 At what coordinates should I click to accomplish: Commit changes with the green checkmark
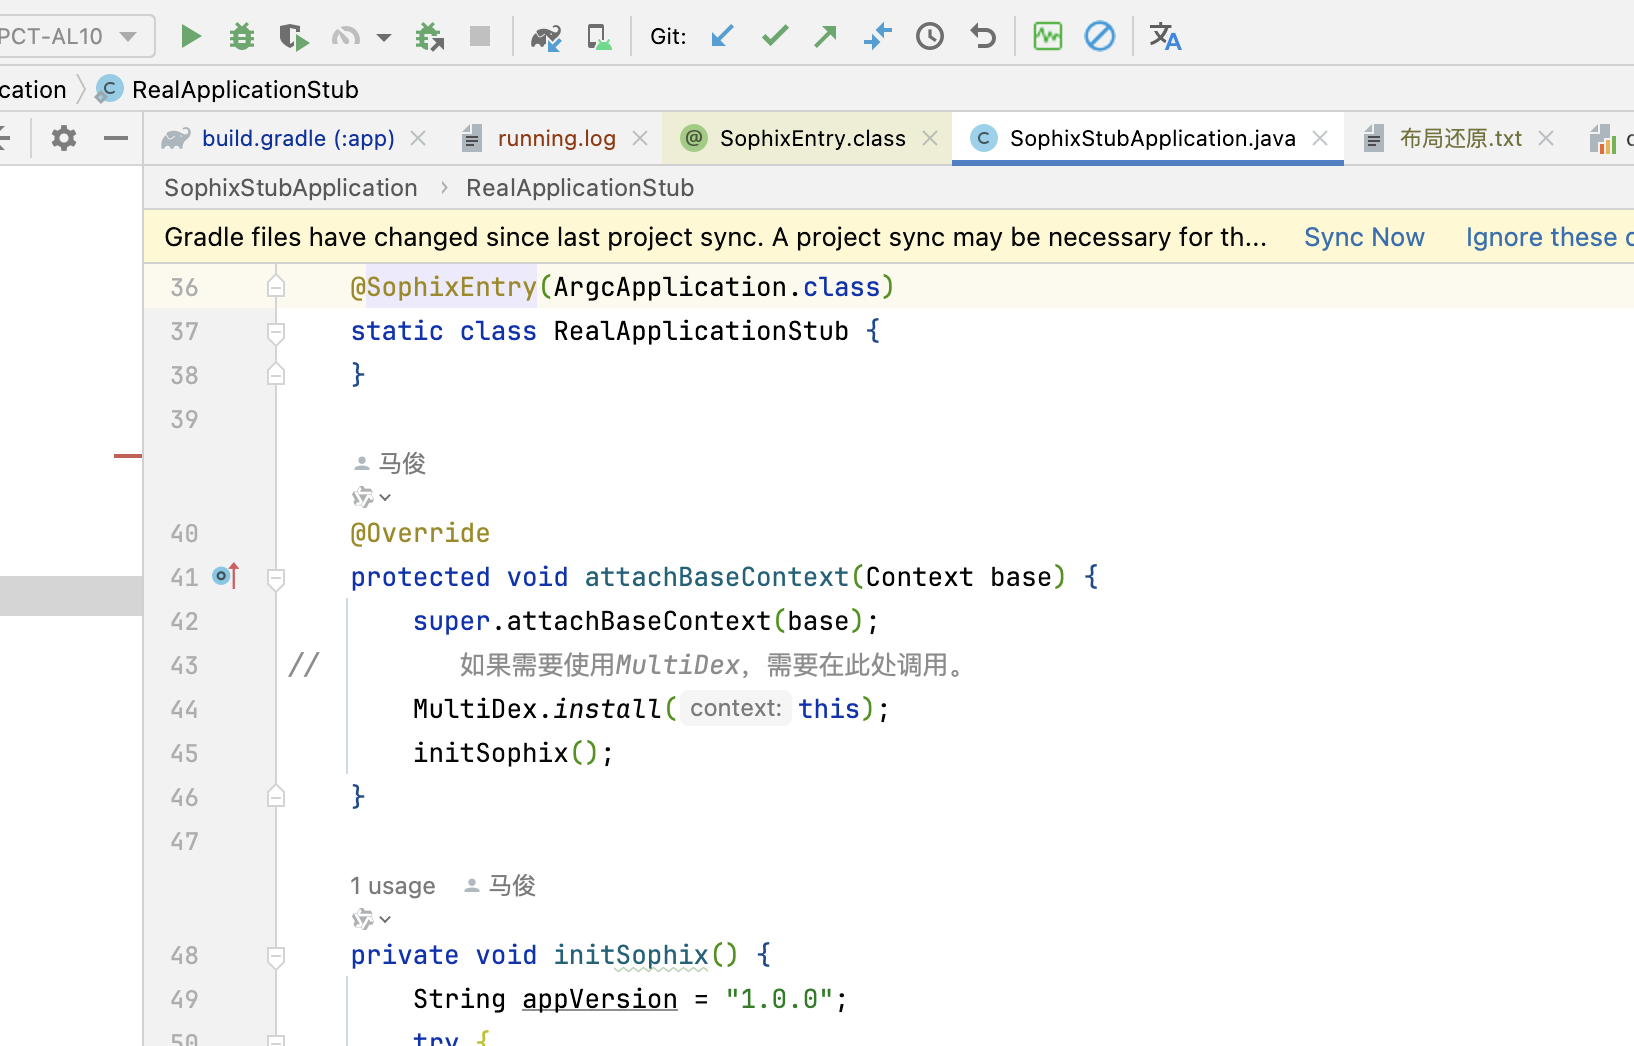coord(775,37)
